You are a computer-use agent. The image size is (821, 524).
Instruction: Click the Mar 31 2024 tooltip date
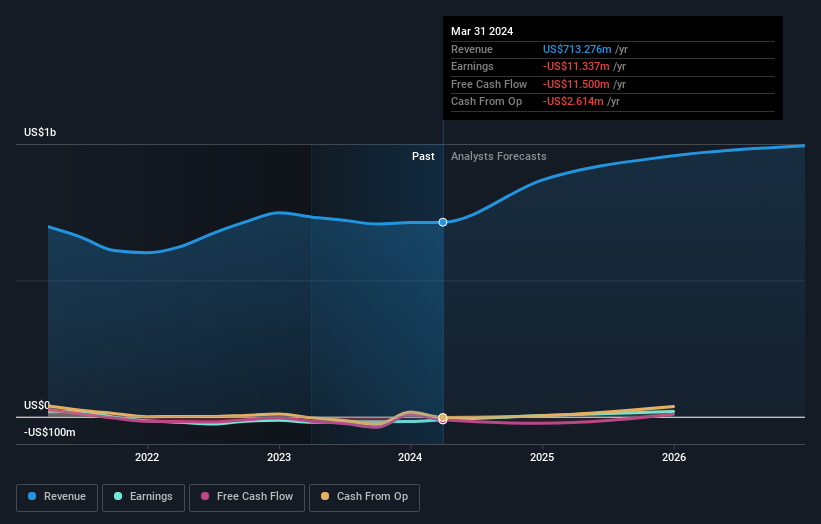482,31
